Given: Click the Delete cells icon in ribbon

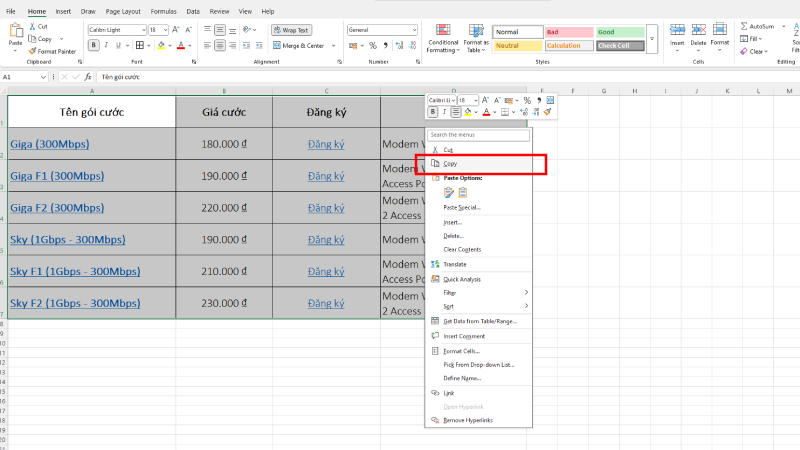Looking at the screenshot, I should [698, 30].
